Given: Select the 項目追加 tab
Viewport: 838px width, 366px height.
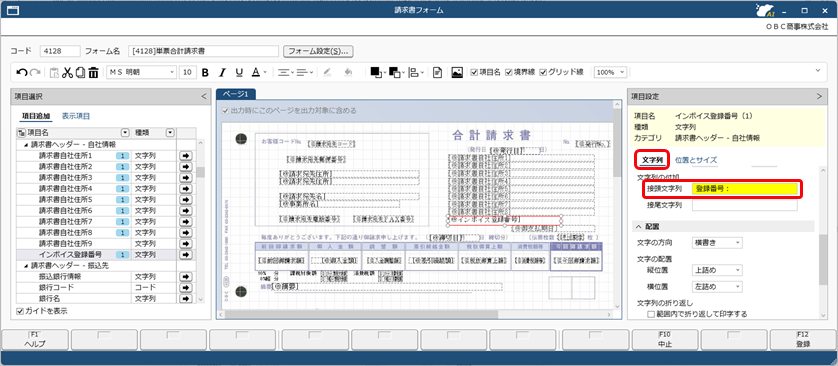Looking at the screenshot, I should (x=36, y=116).
